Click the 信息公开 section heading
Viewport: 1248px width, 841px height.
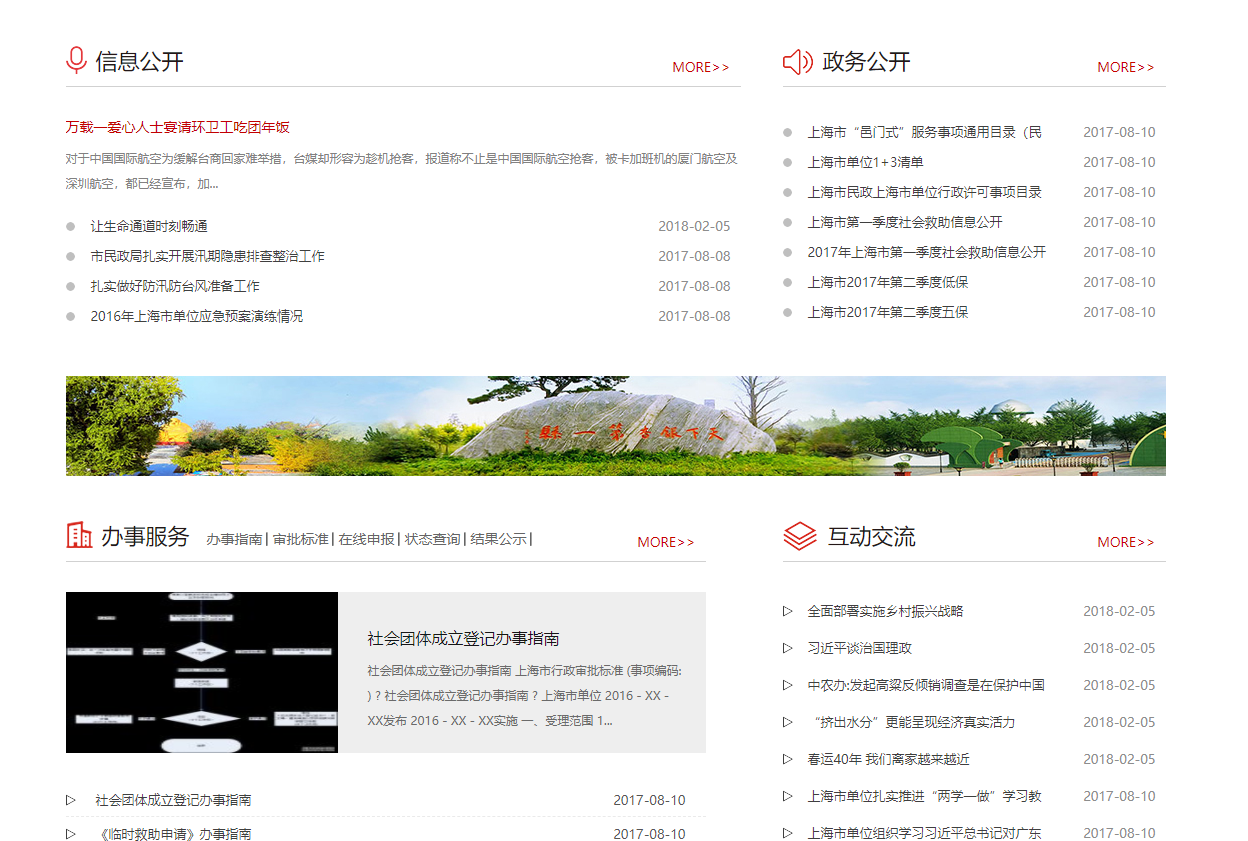pos(140,62)
